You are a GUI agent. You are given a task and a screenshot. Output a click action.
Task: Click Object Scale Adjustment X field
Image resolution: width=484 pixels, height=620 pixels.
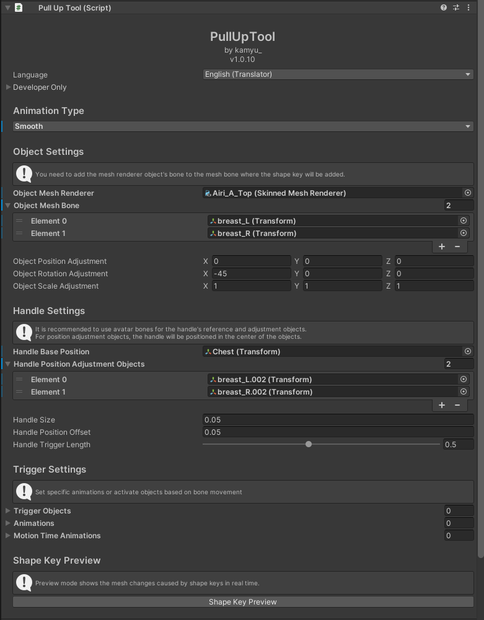click(x=251, y=286)
